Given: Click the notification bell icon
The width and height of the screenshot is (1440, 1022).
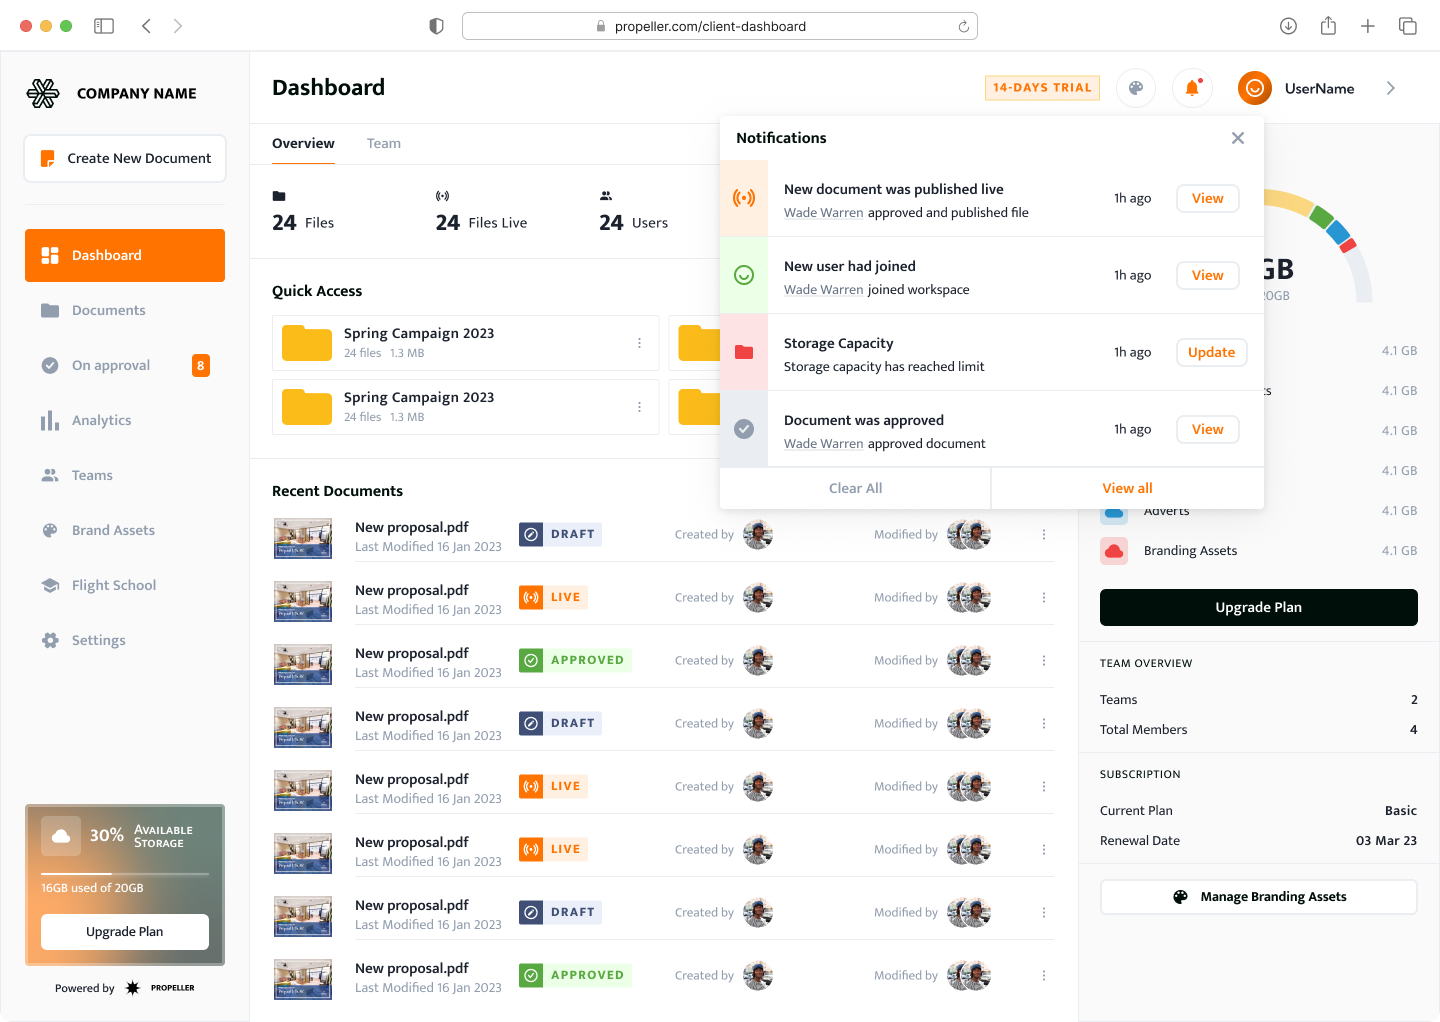Looking at the screenshot, I should (x=1192, y=88).
